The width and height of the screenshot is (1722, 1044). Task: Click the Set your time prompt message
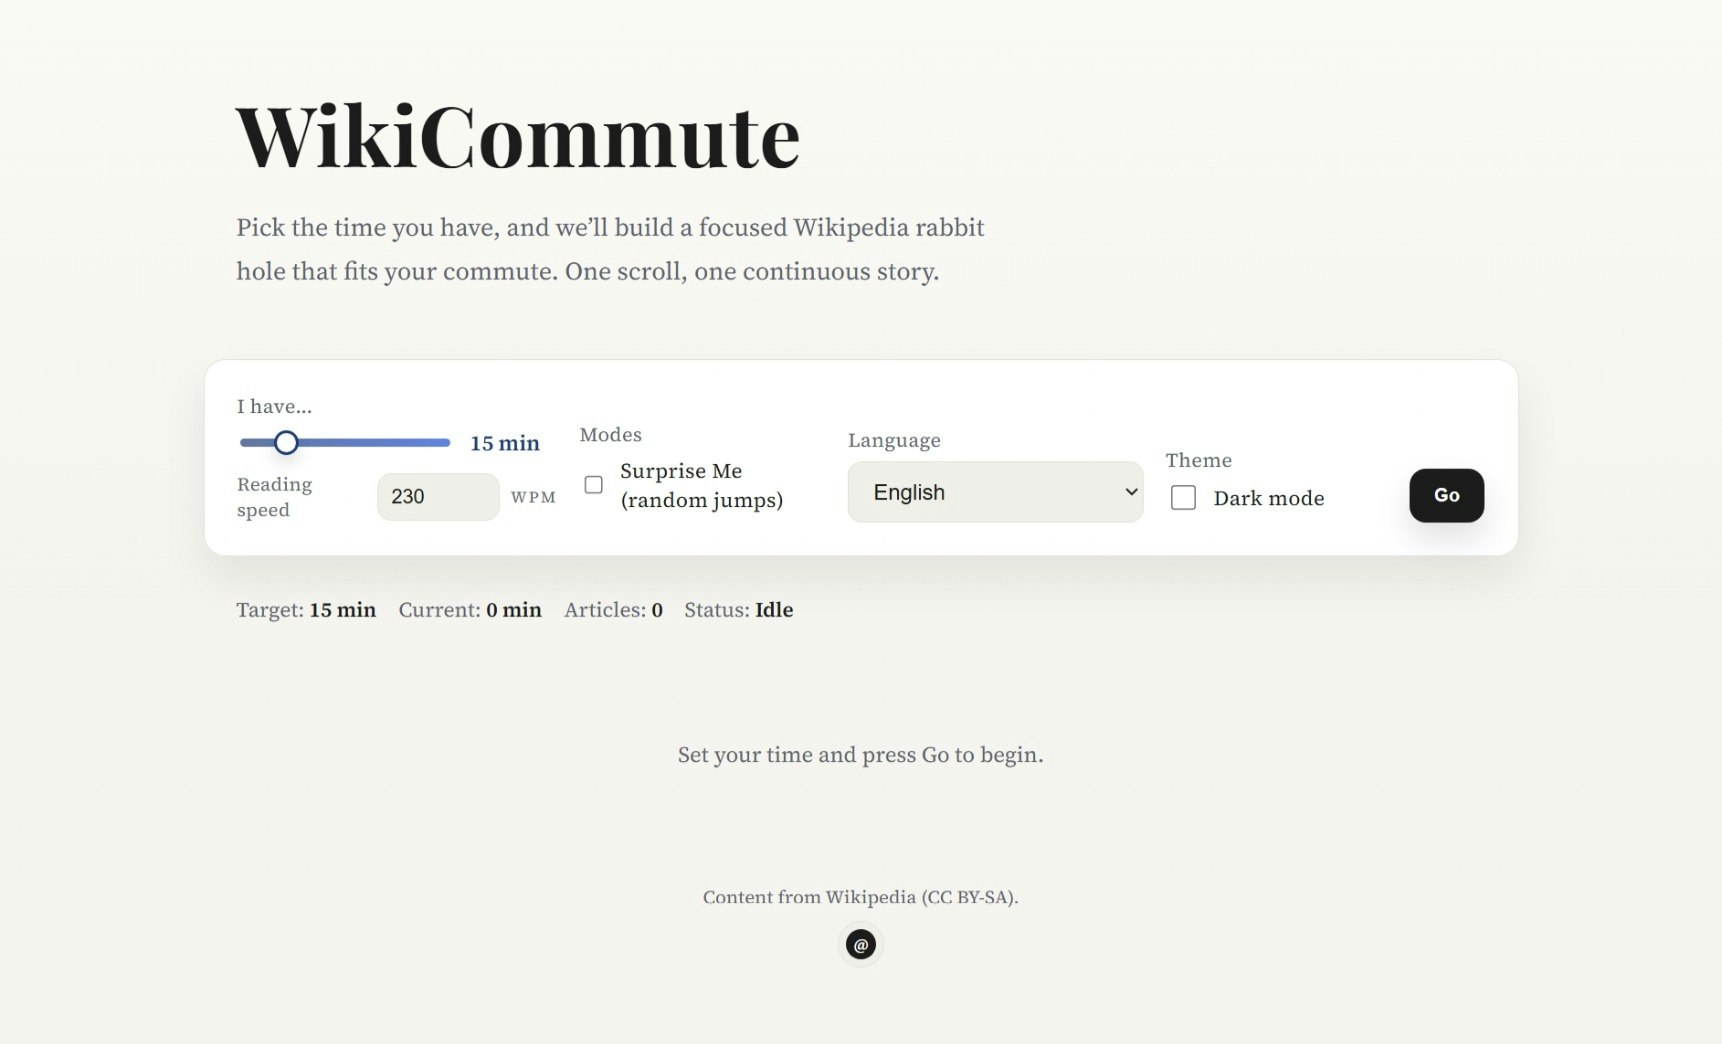[860, 755]
